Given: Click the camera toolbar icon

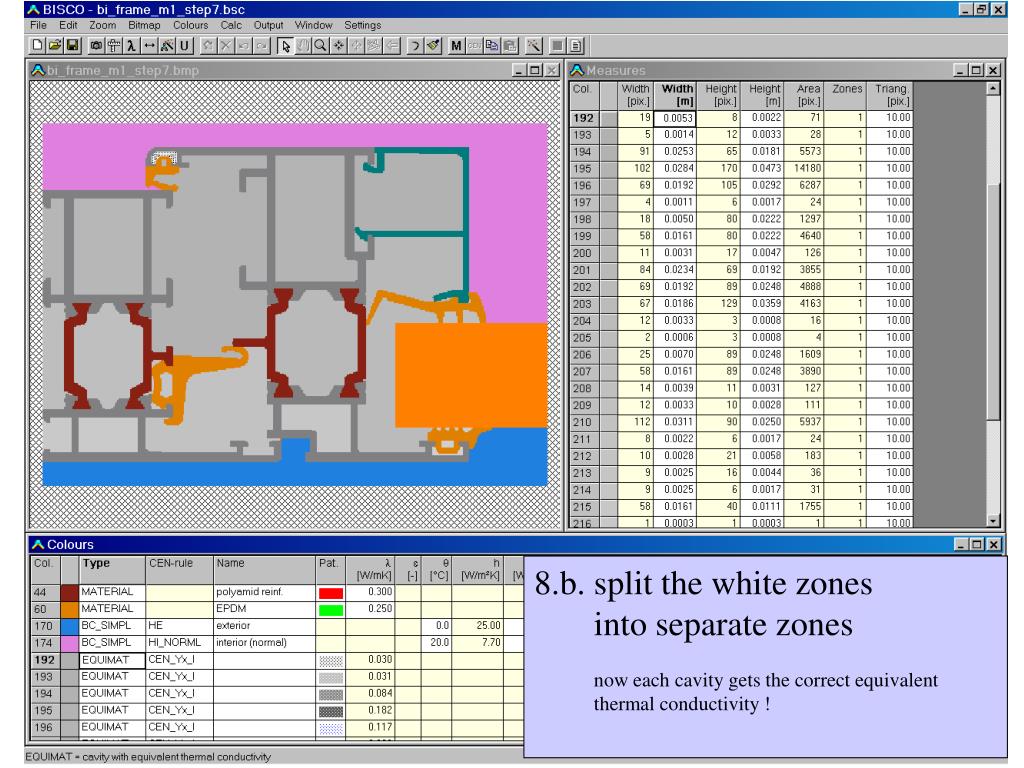Looking at the screenshot, I should pos(96,45).
